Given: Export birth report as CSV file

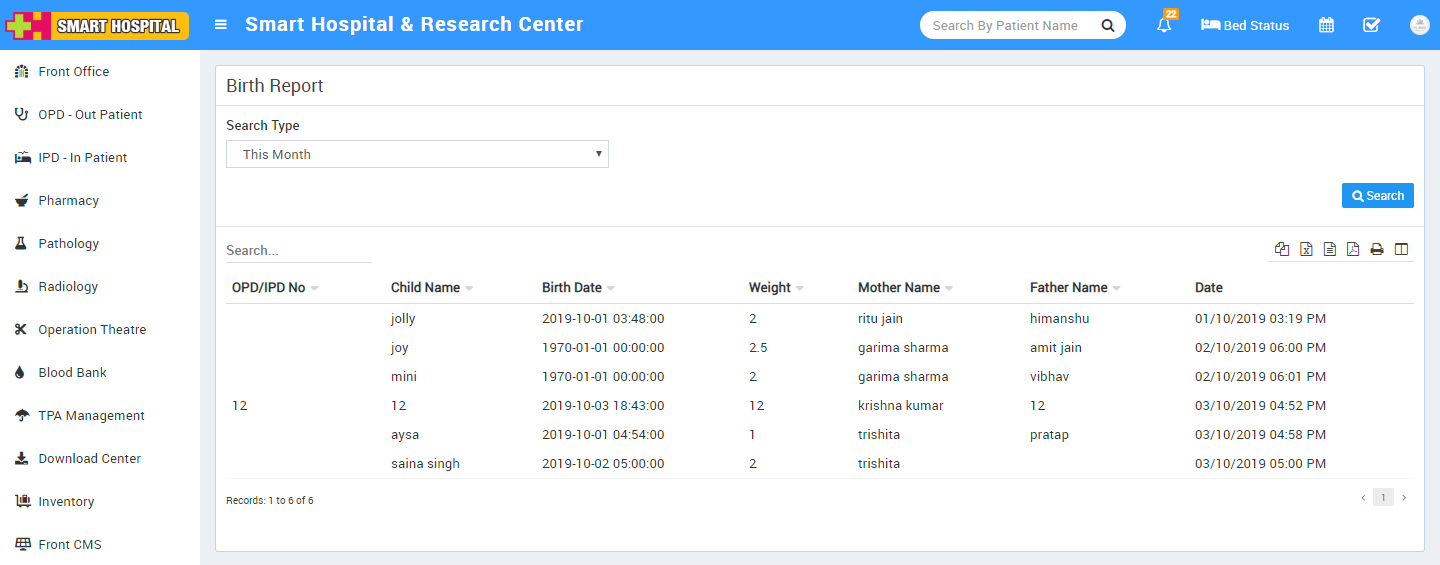Looking at the screenshot, I should (x=1330, y=249).
